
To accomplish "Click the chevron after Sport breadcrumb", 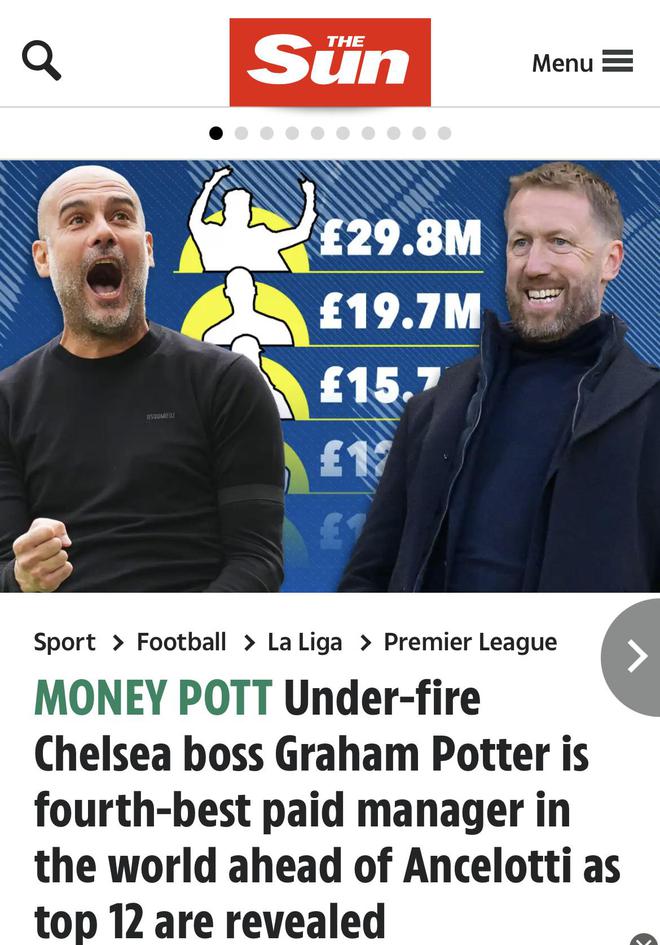I will (x=118, y=644).
